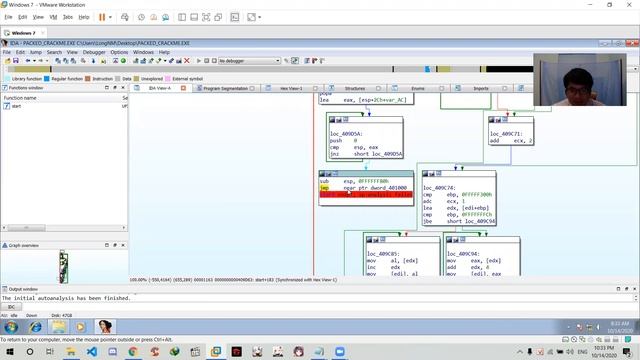Select the Windows 7 VM tab
The image size is (640, 360).
(23, 33)
